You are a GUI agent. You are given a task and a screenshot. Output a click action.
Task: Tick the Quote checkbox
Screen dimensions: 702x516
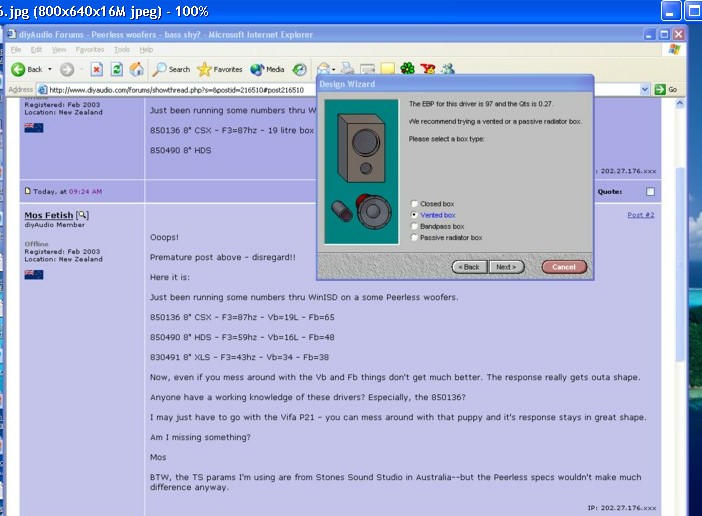pos(651,192)
